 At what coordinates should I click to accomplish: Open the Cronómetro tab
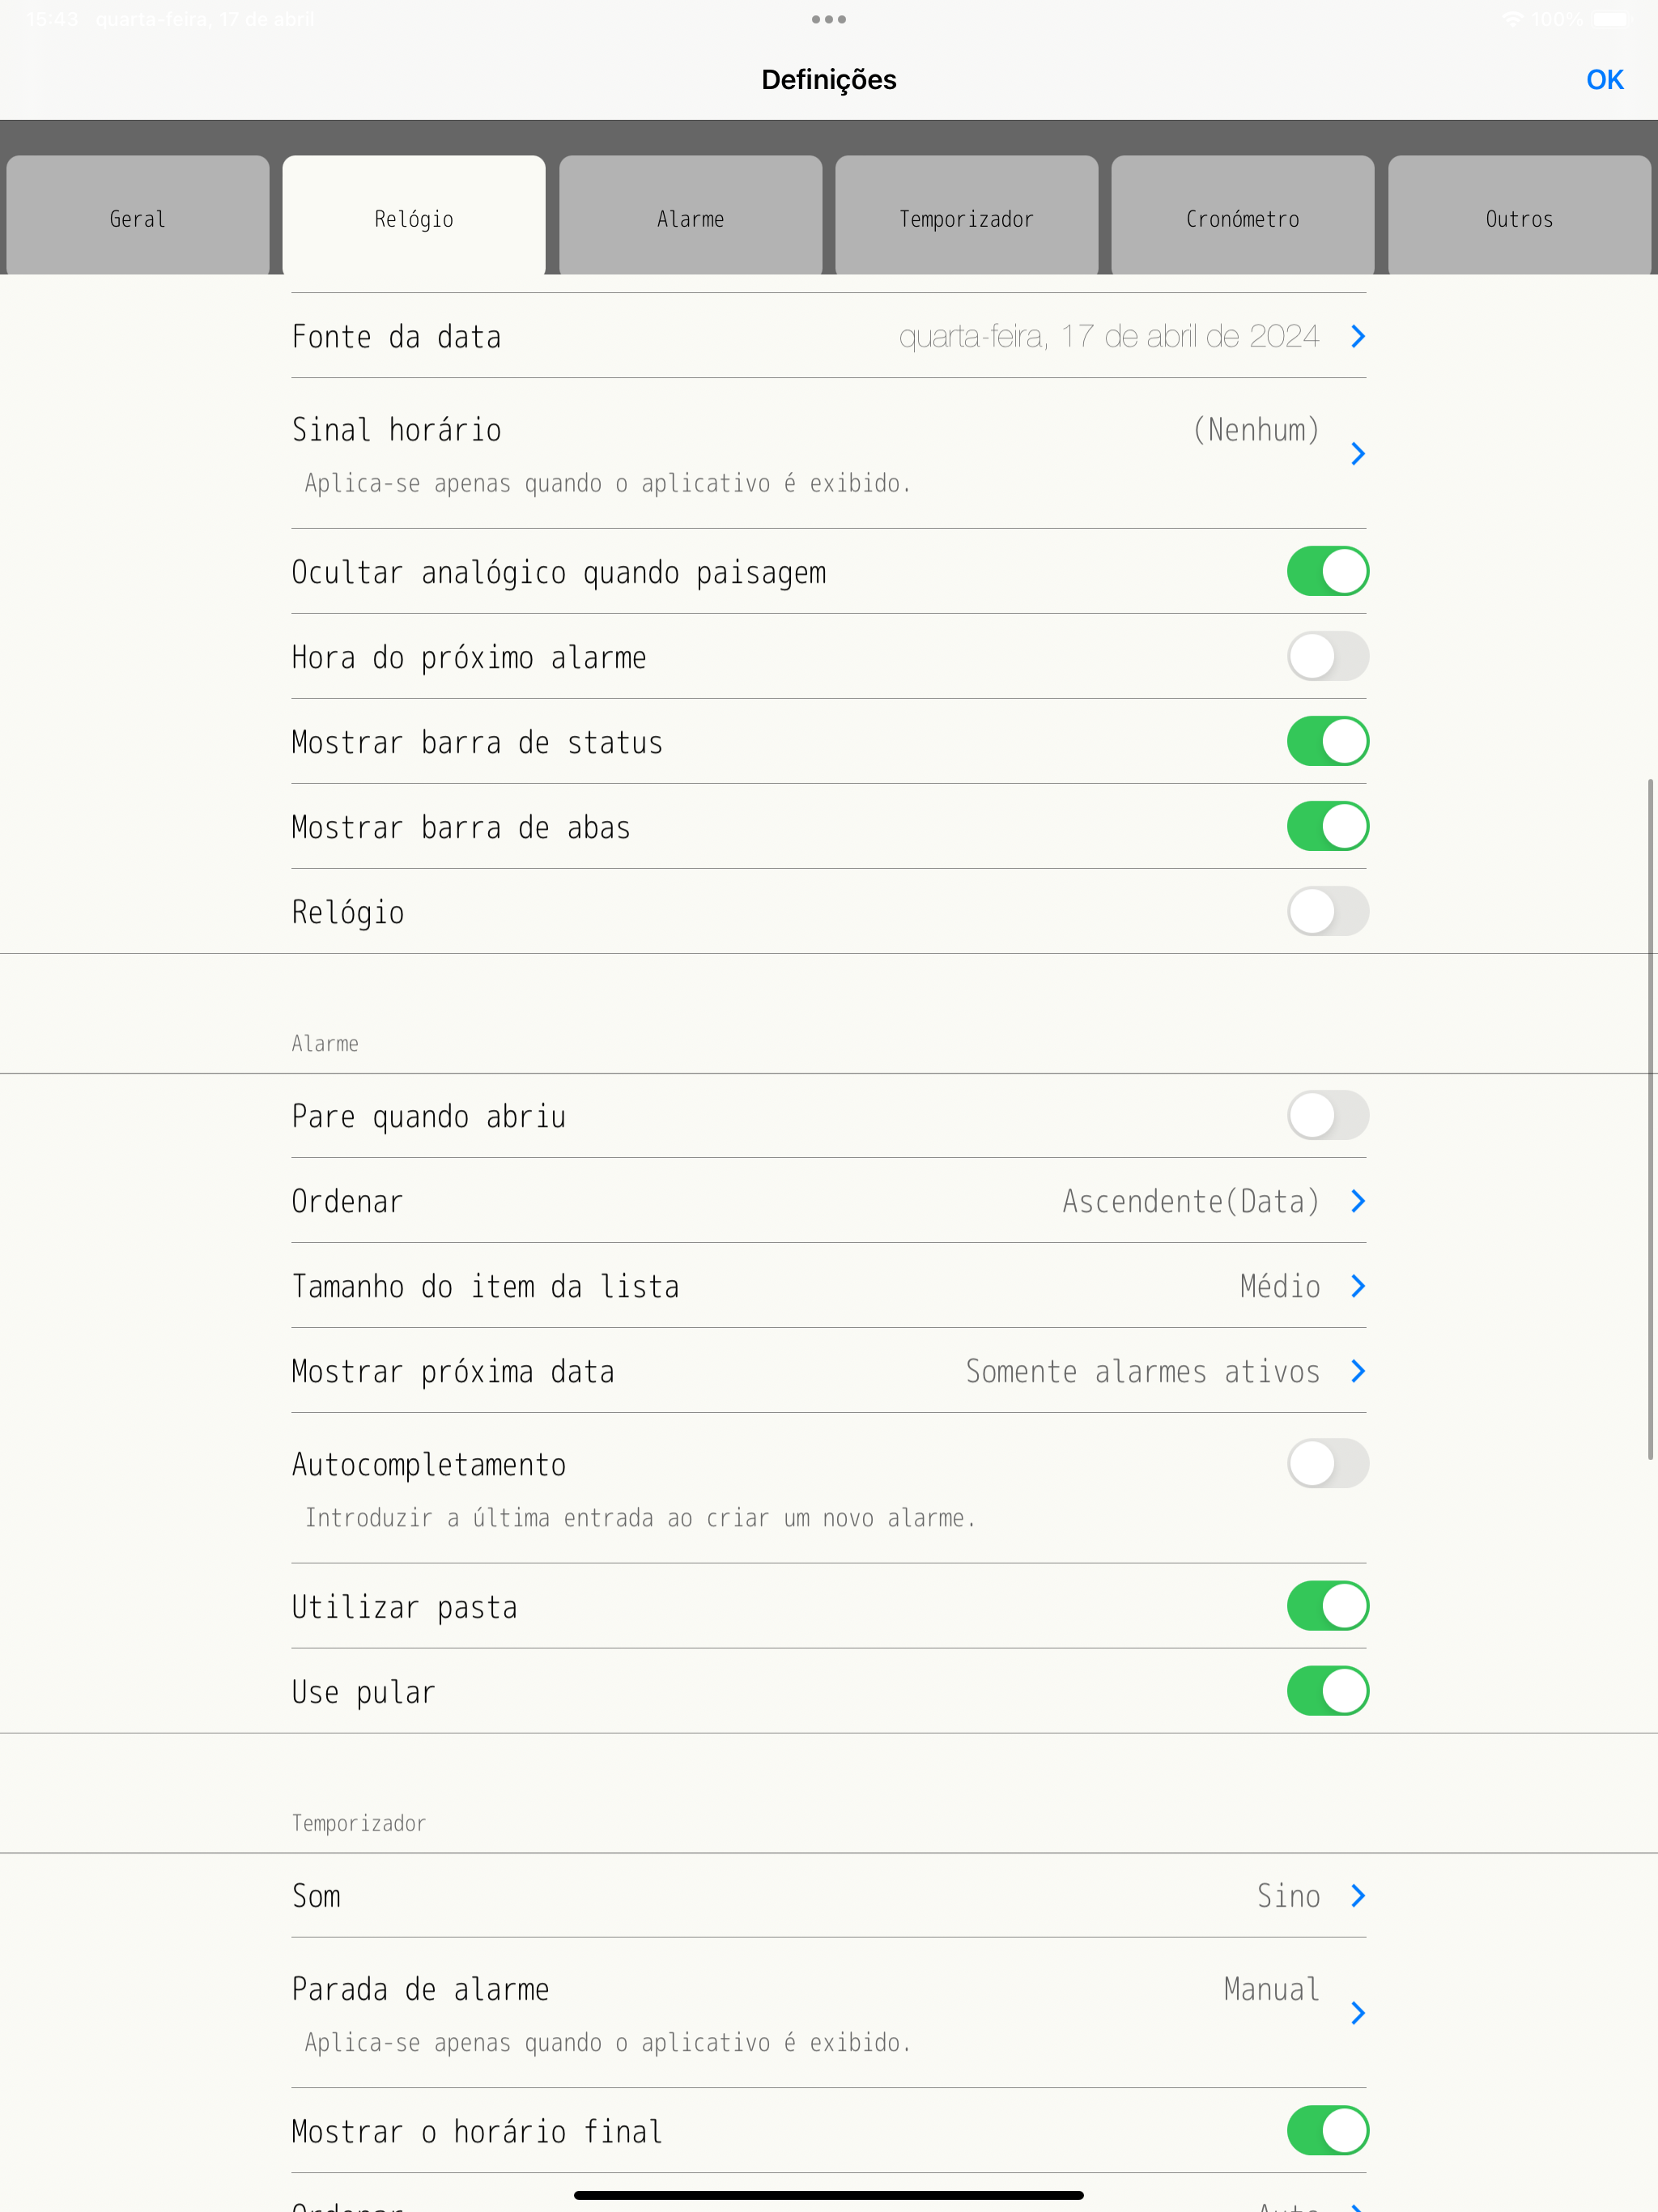pyautogui.click(x=1242, y=218)
